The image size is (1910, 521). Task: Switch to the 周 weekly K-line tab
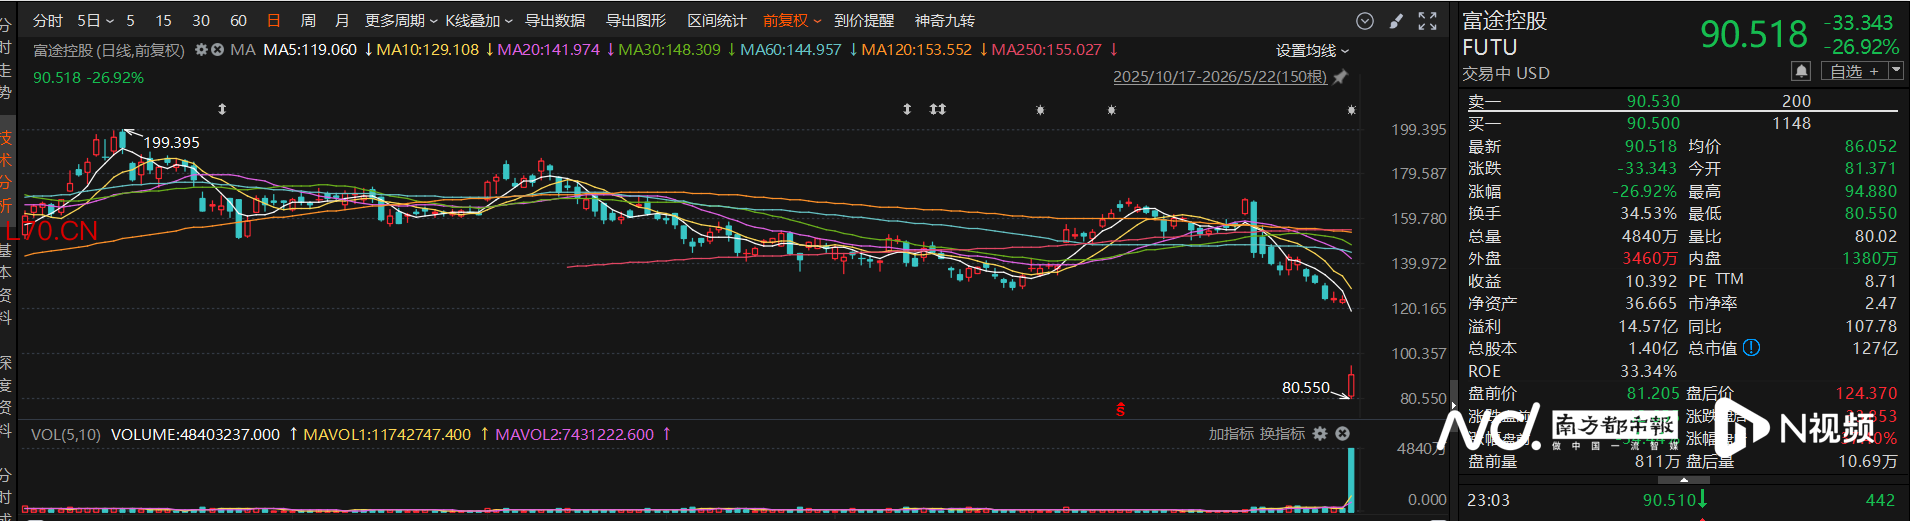(308, 20)
